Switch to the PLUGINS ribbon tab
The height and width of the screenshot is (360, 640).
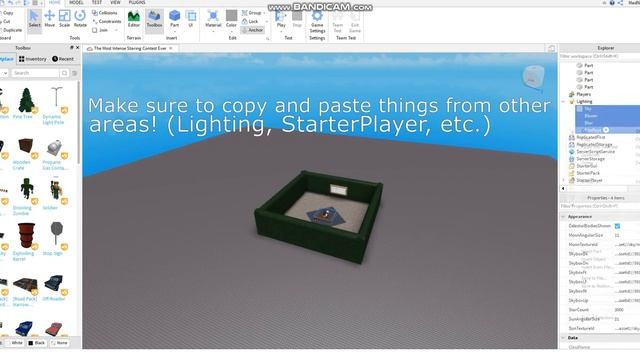137,2
